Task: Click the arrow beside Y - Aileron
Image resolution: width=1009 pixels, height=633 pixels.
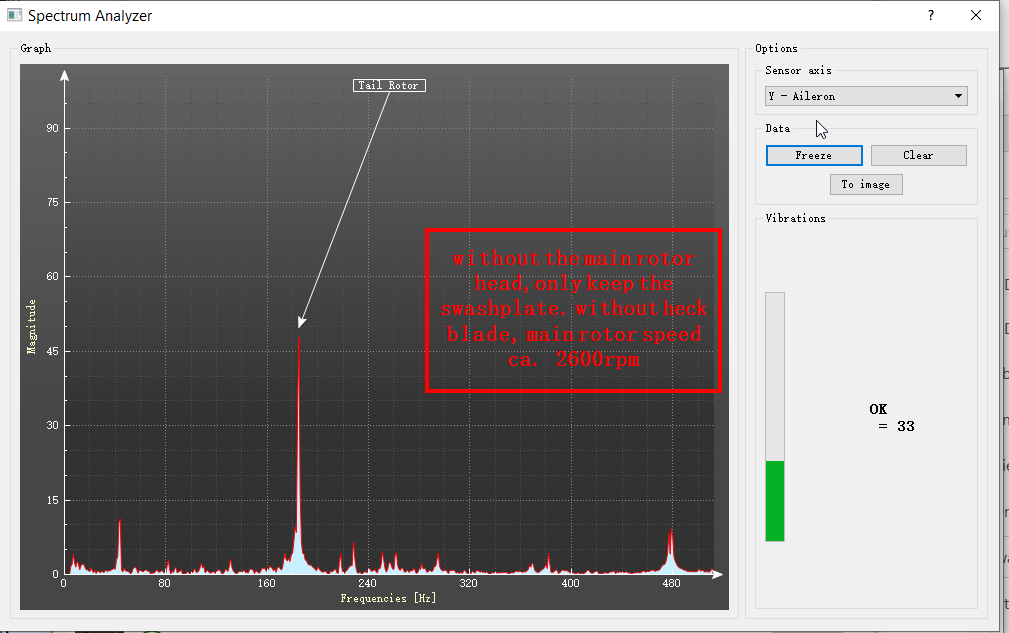Action: point(958,96)
